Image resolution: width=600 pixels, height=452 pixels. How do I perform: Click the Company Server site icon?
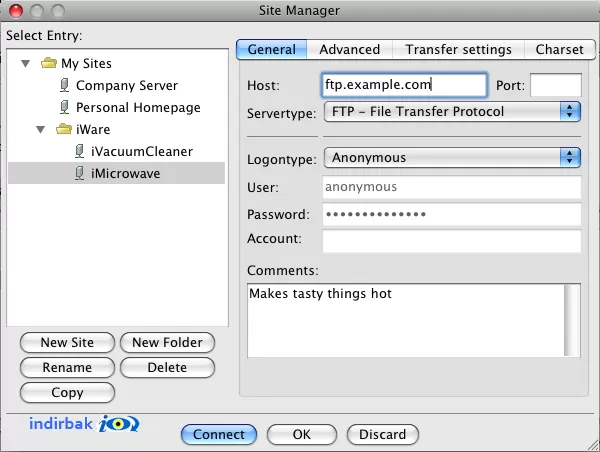coord(65,85)
